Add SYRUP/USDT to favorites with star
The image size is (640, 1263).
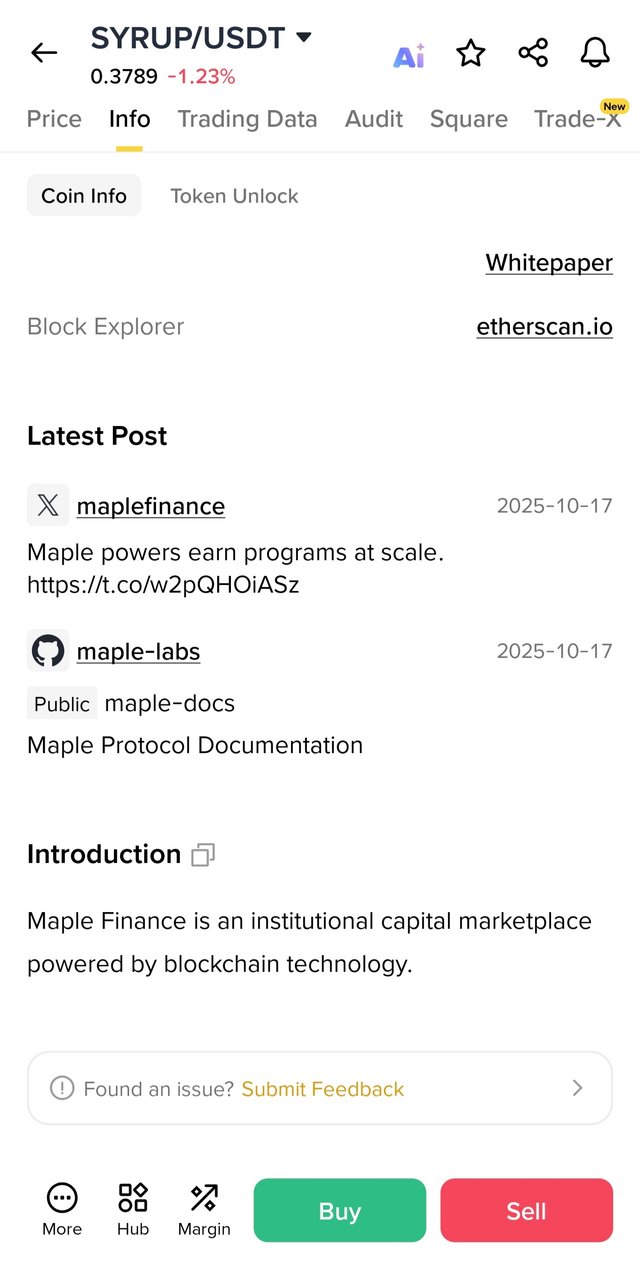coord(470,53)
